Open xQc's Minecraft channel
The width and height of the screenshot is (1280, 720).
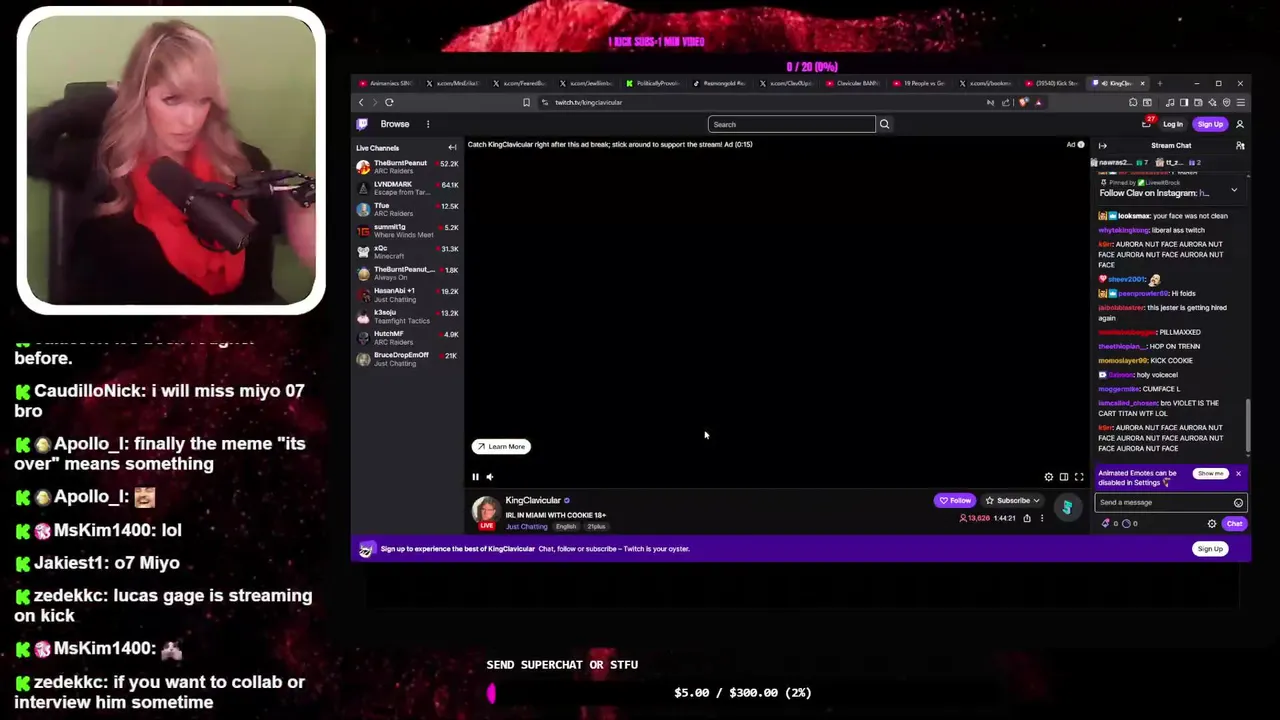[407, 252]
